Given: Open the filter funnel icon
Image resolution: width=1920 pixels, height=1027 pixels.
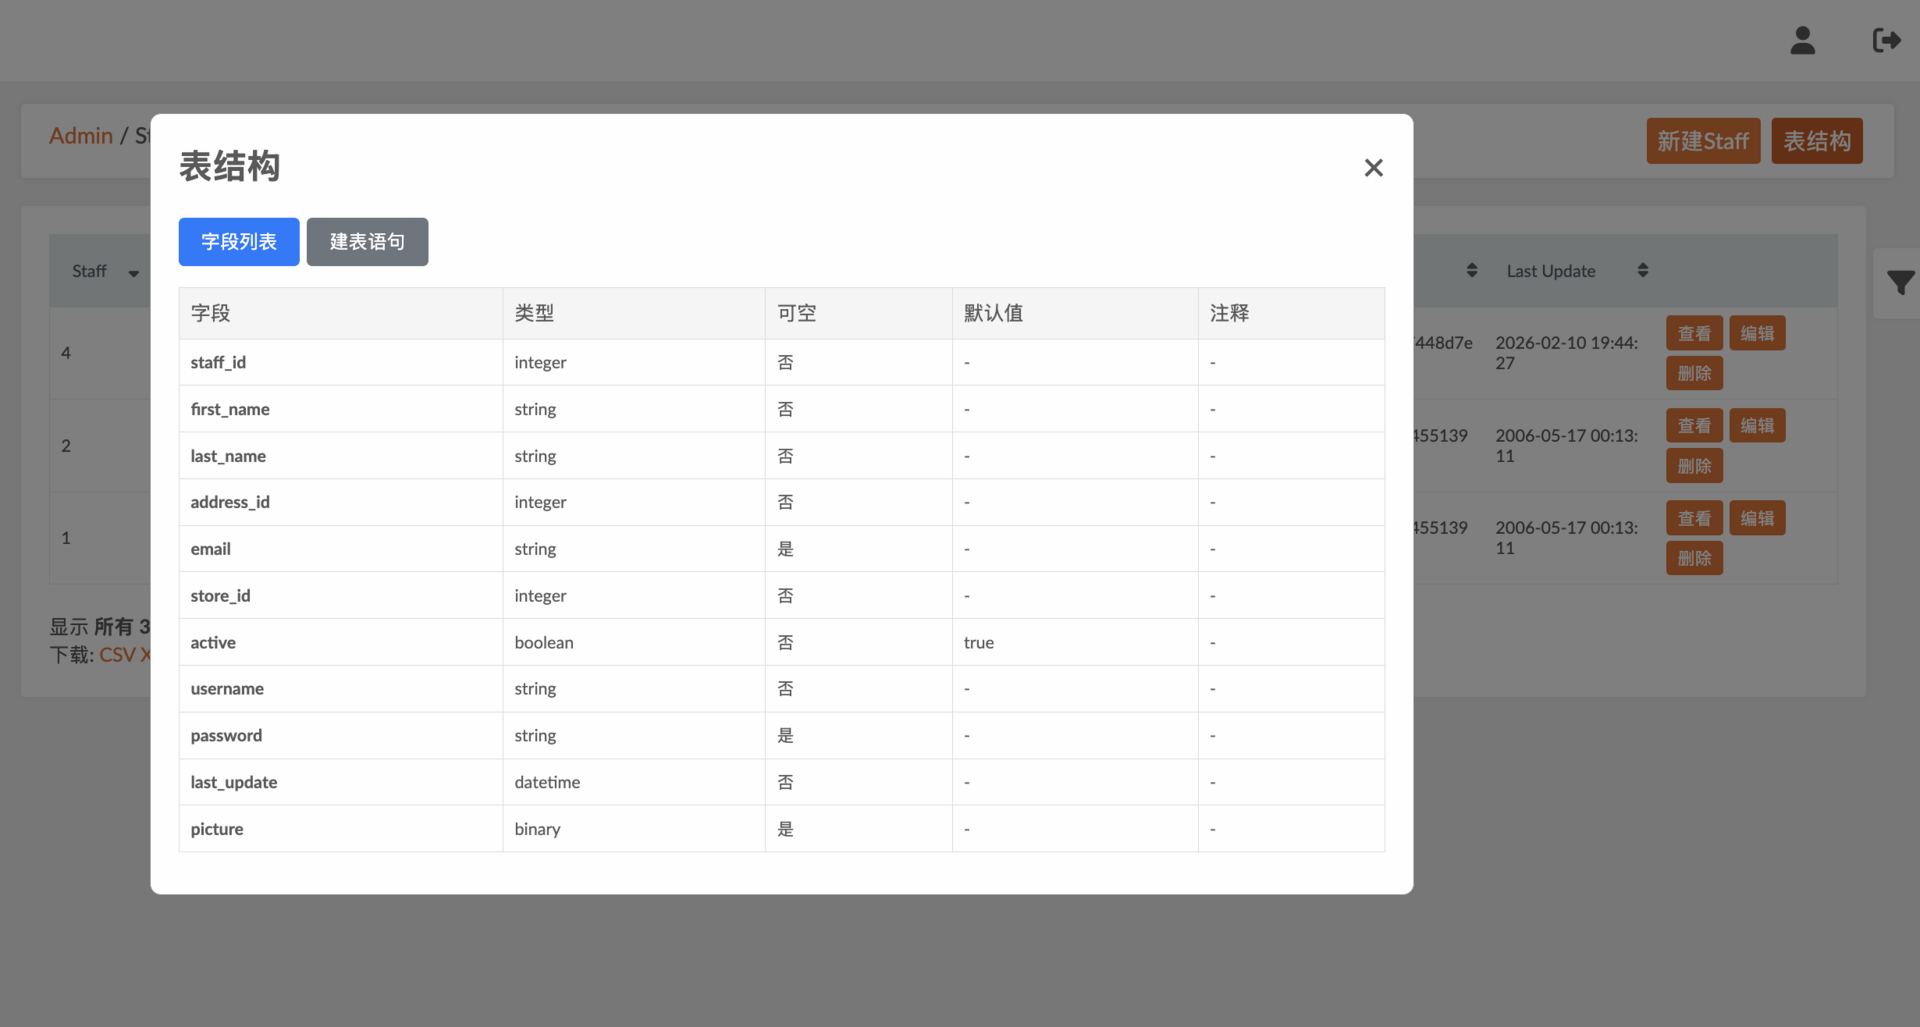Looking at the screenshot, I should (1900, 283).
